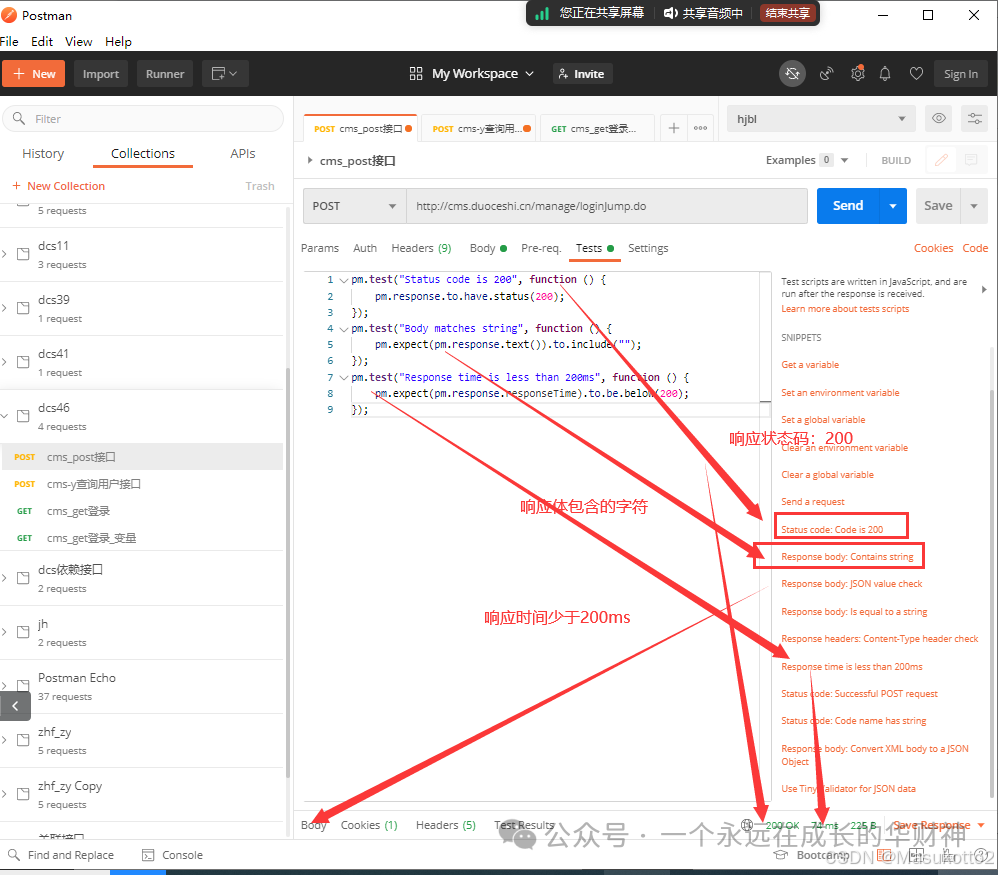This screenshot has width=998, height=875.
Task: Collapse the sidebar with the left arrow button
Action: [x=15, y=706]
